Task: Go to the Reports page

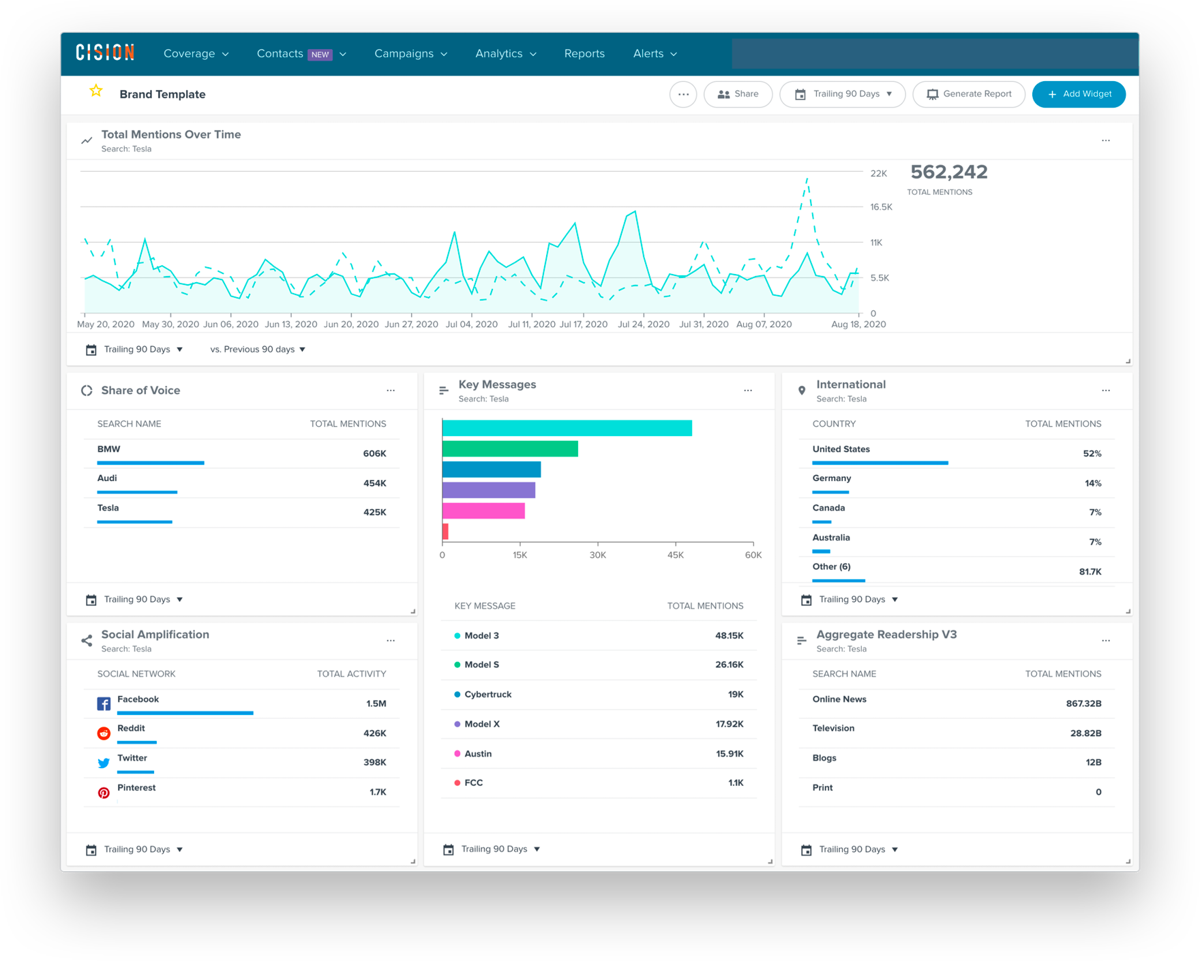Action: pos(584,54)
